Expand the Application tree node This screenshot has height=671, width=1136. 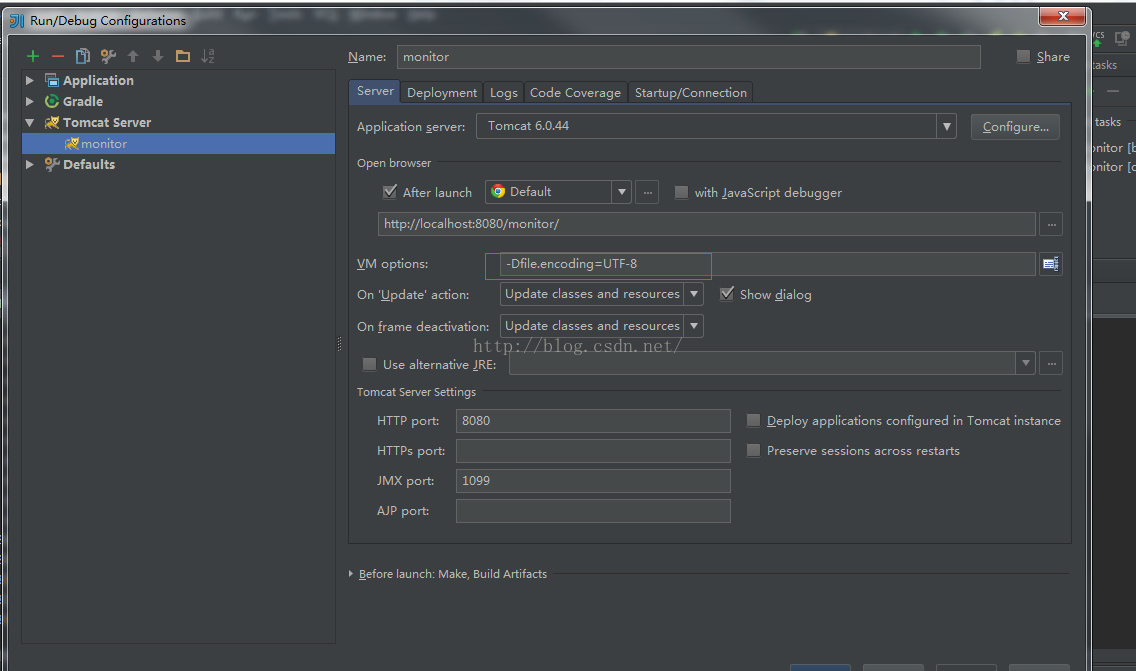click(x=30, y=80)
